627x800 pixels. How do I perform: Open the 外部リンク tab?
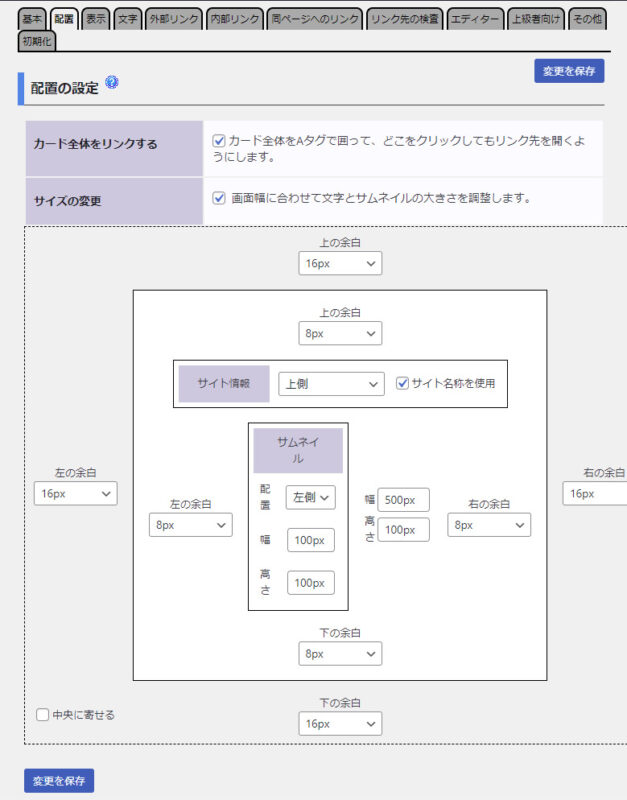tap(173, 19)
